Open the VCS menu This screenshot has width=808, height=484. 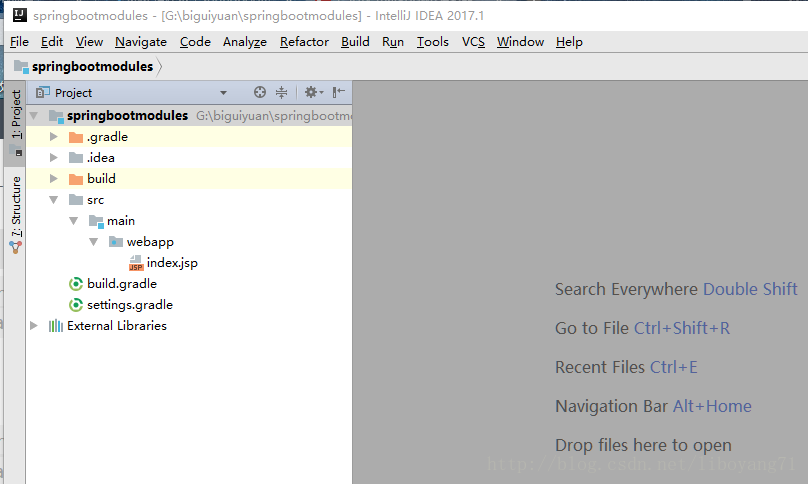473,42
